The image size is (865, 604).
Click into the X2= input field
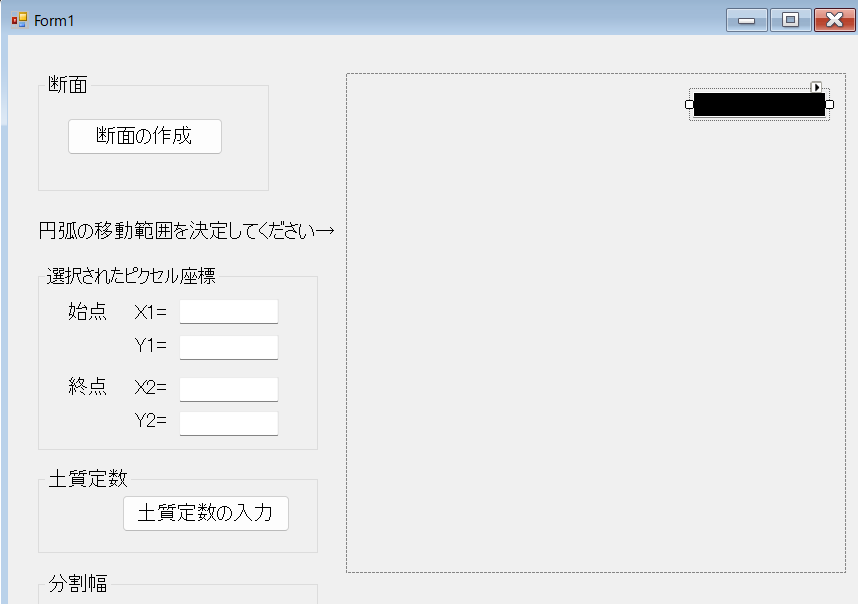tap(228, 388)
